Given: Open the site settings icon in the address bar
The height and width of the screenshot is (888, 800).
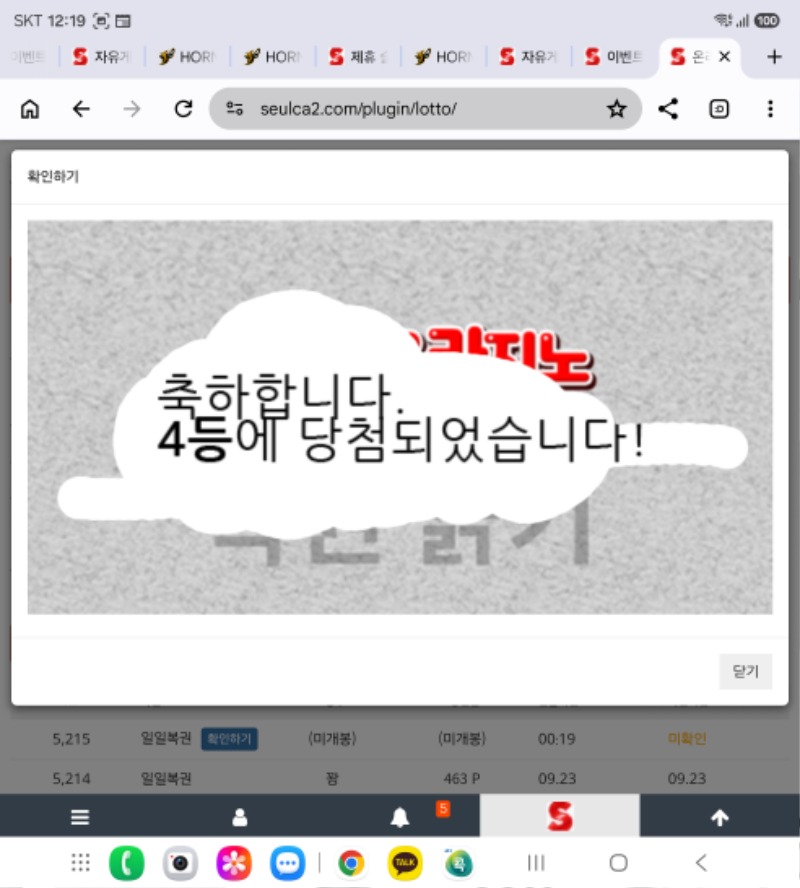Looking at the screenshot, I should [234, 109].
